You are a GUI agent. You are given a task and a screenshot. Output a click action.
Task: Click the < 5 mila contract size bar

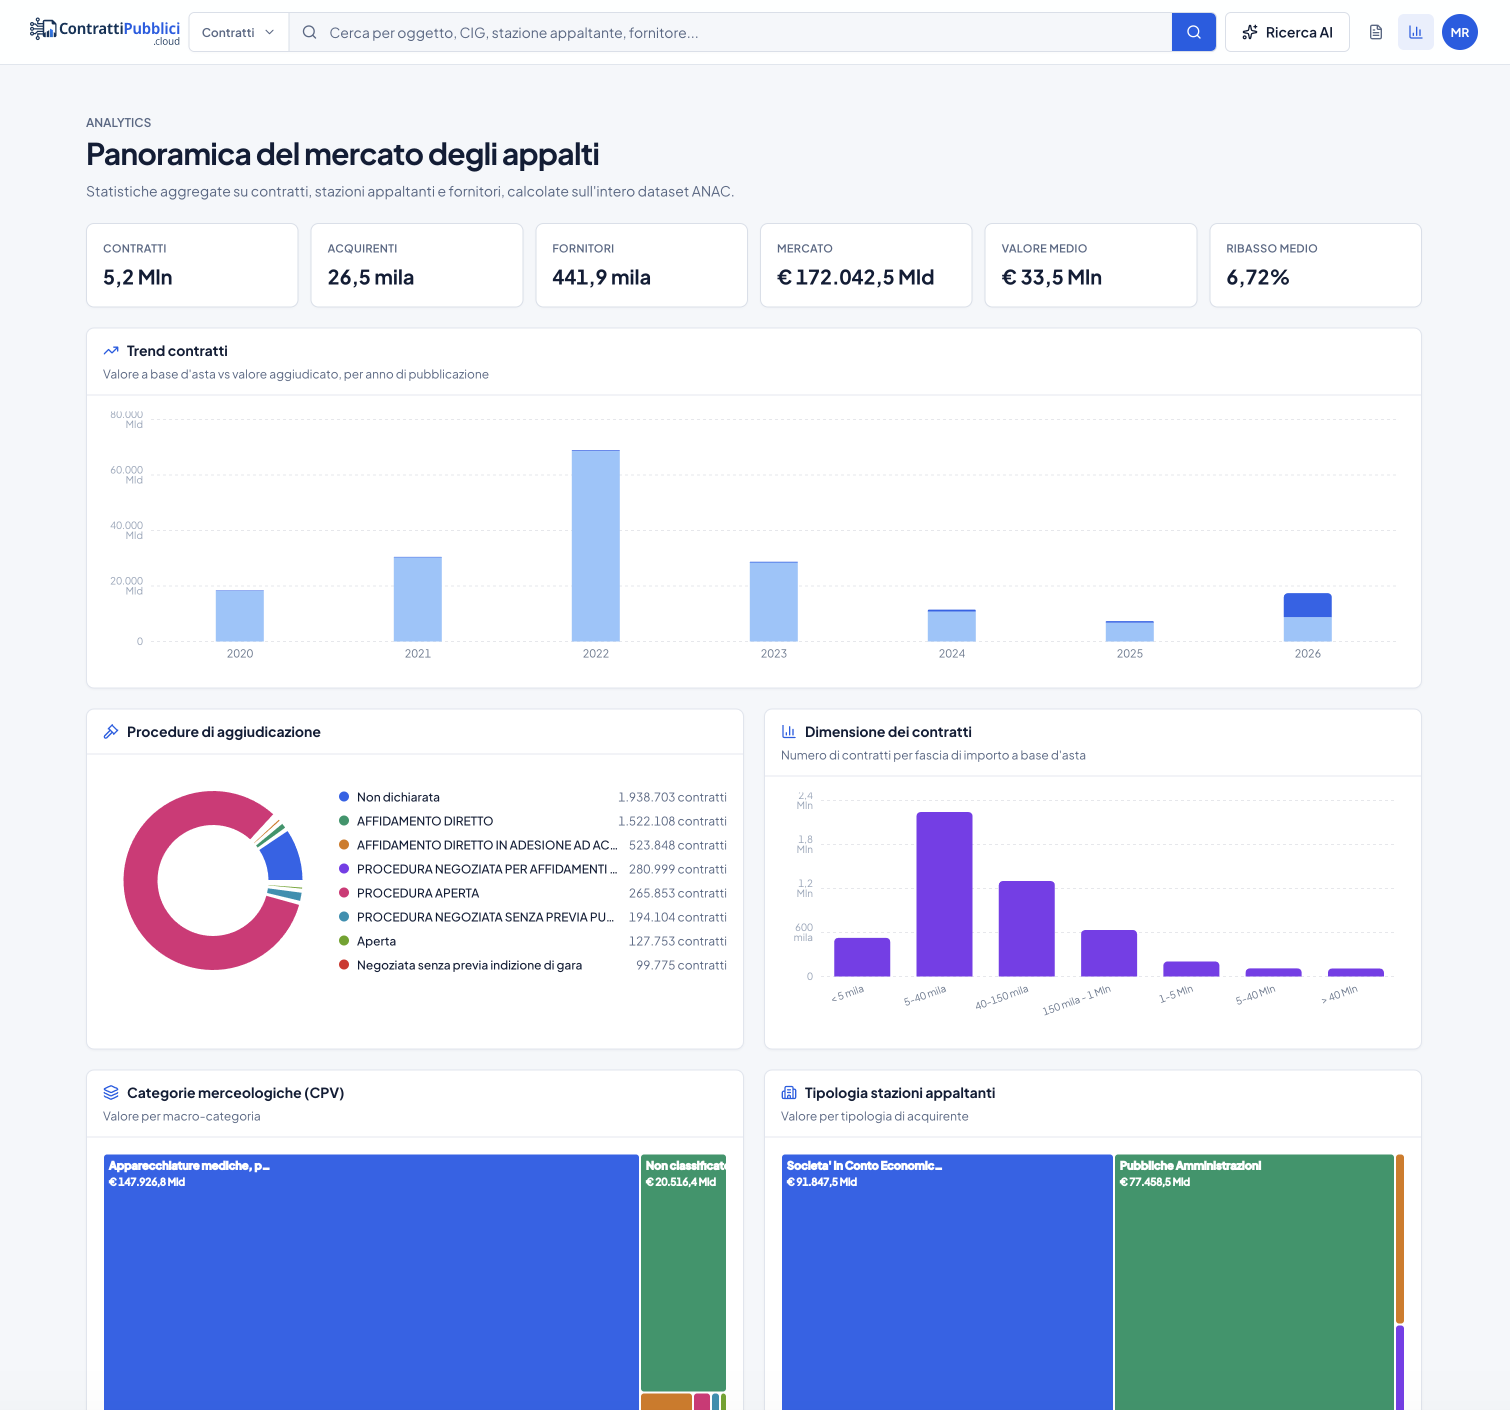862,957
